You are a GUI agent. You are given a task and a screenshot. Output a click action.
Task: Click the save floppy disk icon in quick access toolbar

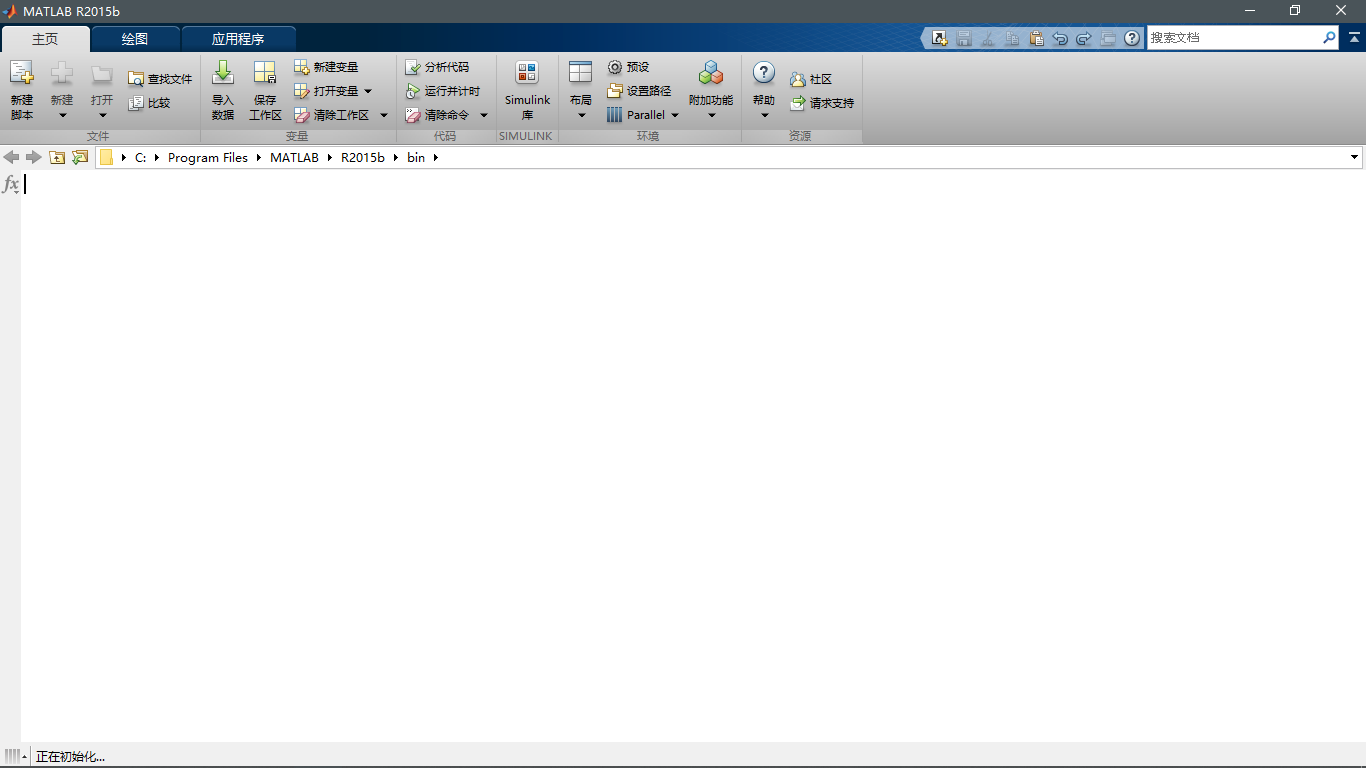tap(964, 38)
